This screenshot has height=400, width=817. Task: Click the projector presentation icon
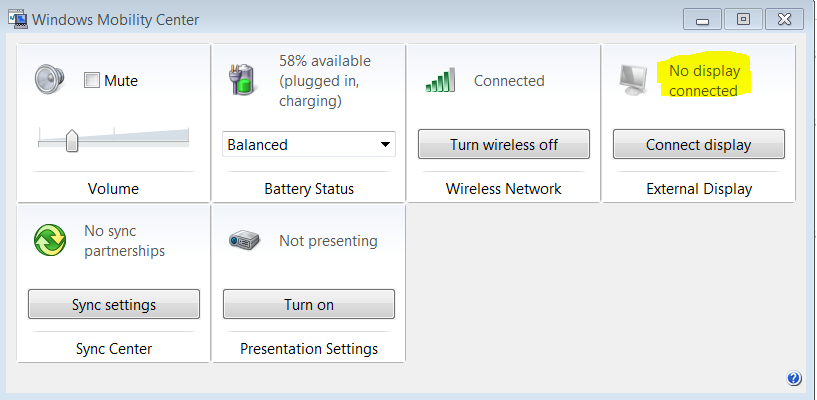point(244,241)
